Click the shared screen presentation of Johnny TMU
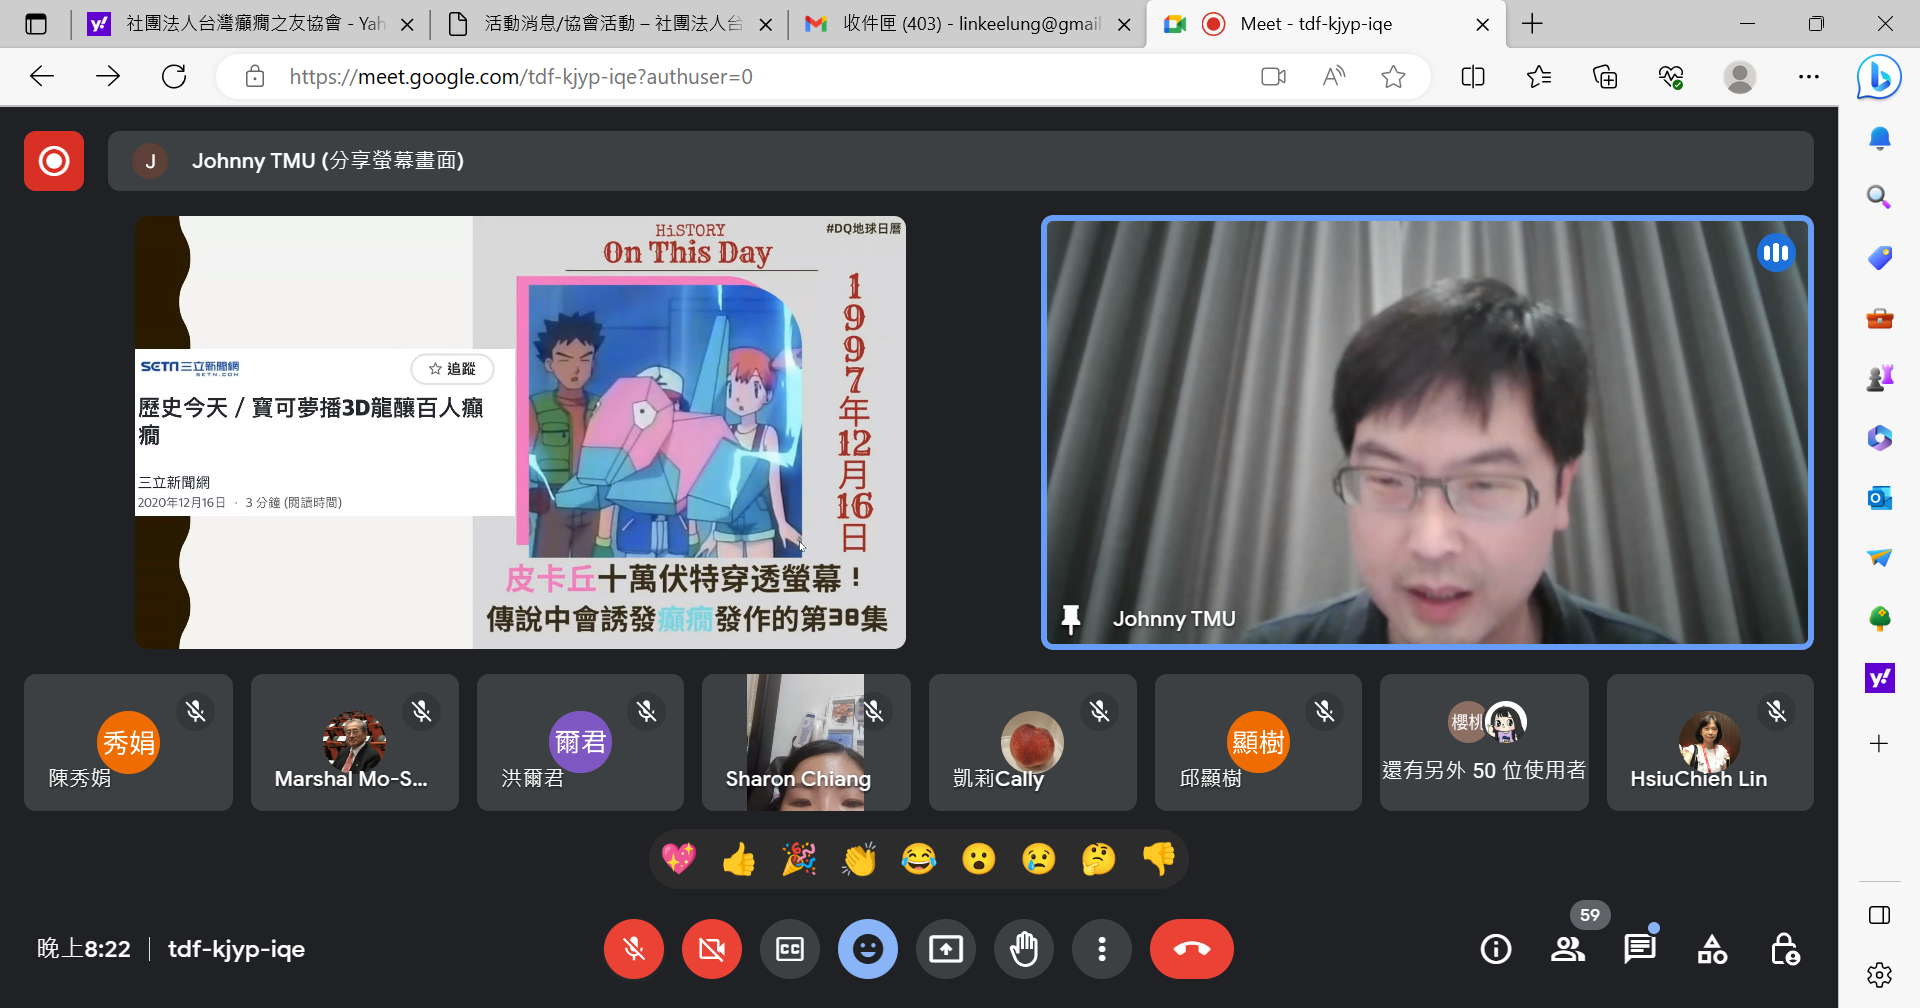 (520, 432)
